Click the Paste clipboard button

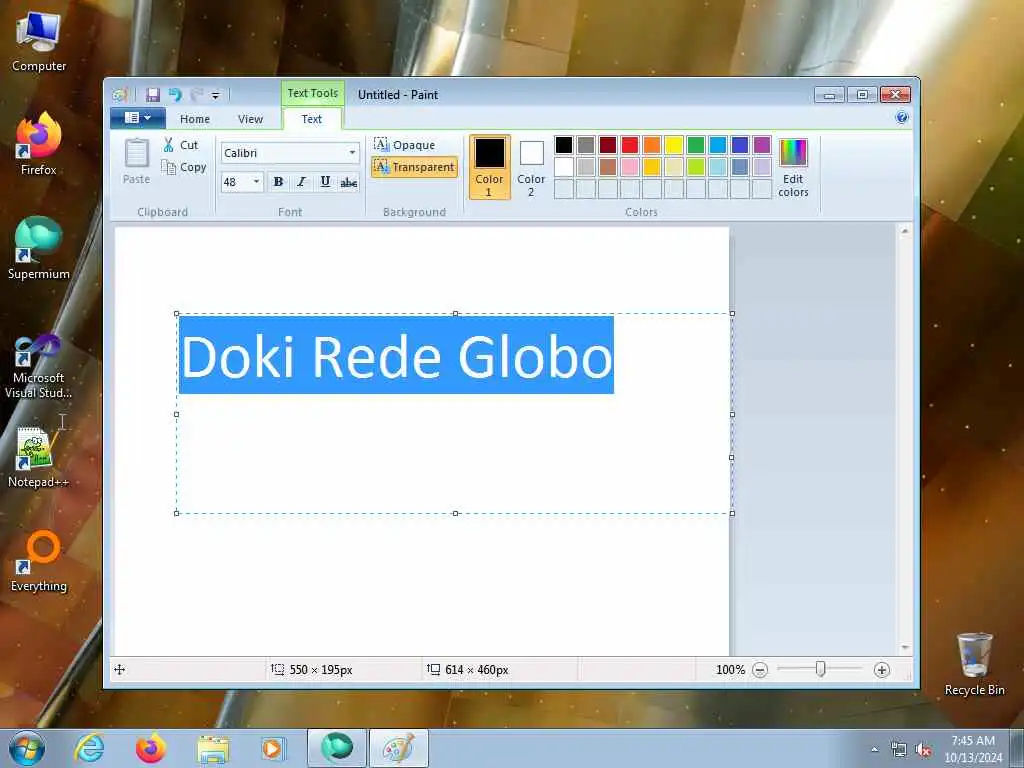pyautogui.click(x=136, y=161)
